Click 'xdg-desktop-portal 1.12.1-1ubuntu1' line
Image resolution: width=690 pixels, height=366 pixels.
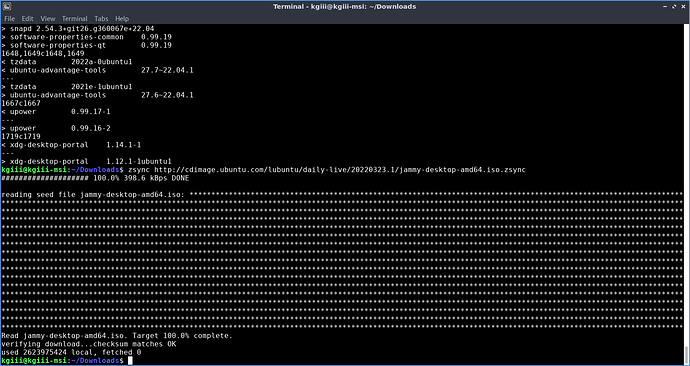tap(86, 161)
